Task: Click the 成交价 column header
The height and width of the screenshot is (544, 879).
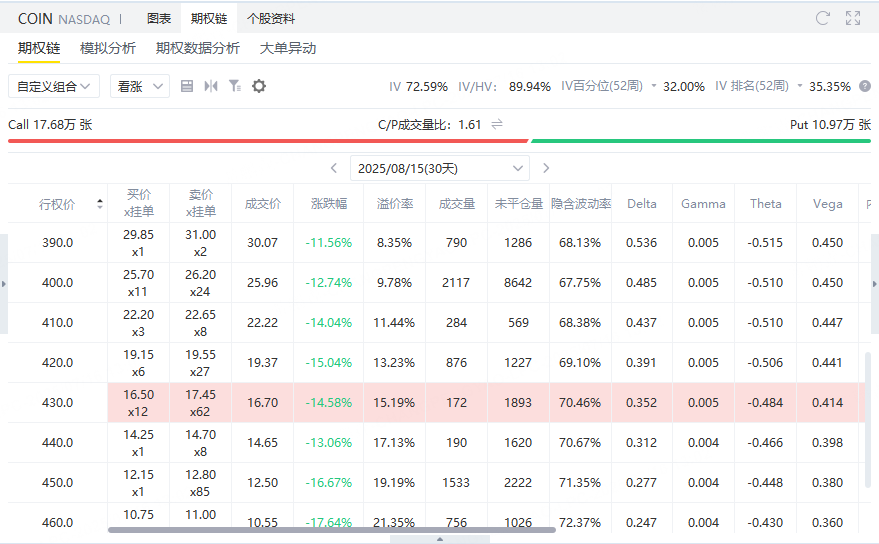Action: pos(262,204)
